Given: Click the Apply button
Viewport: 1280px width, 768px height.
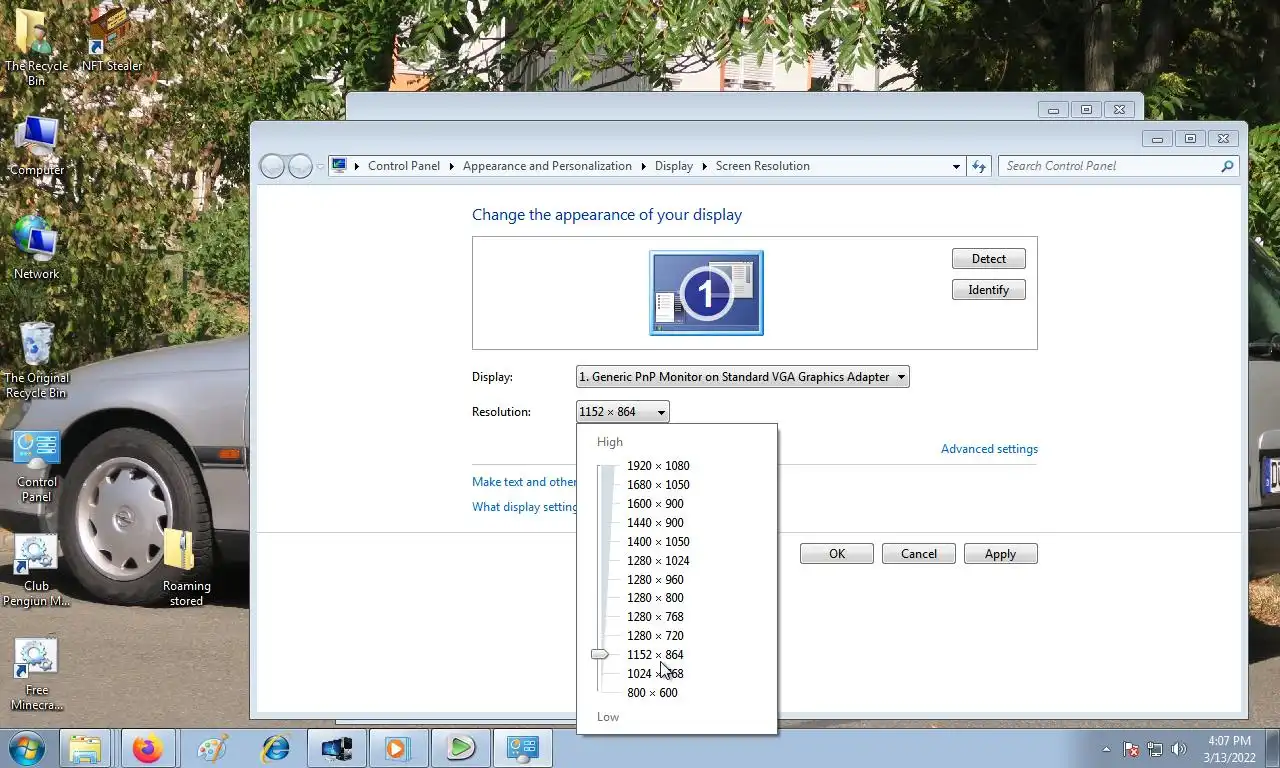Looking at the screenshot, I should coord(1001,554).
